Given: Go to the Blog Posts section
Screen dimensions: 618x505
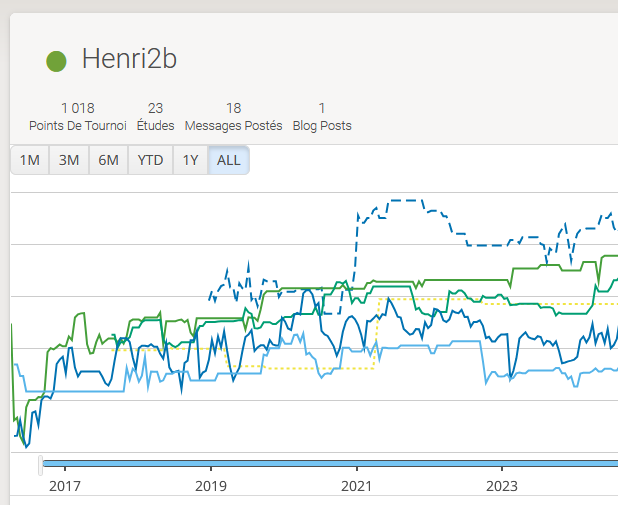Looking at the screenshot, I should click(x=321, y=117).
